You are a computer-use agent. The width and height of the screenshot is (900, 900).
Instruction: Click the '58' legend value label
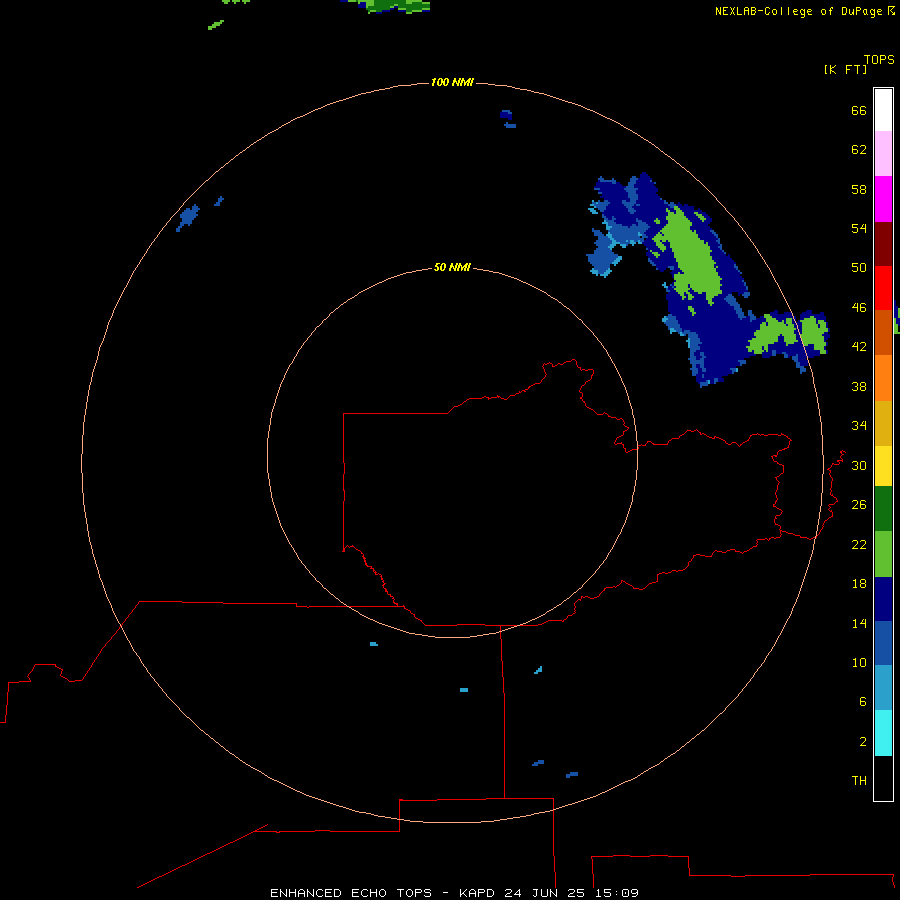(x=859, y=189)
